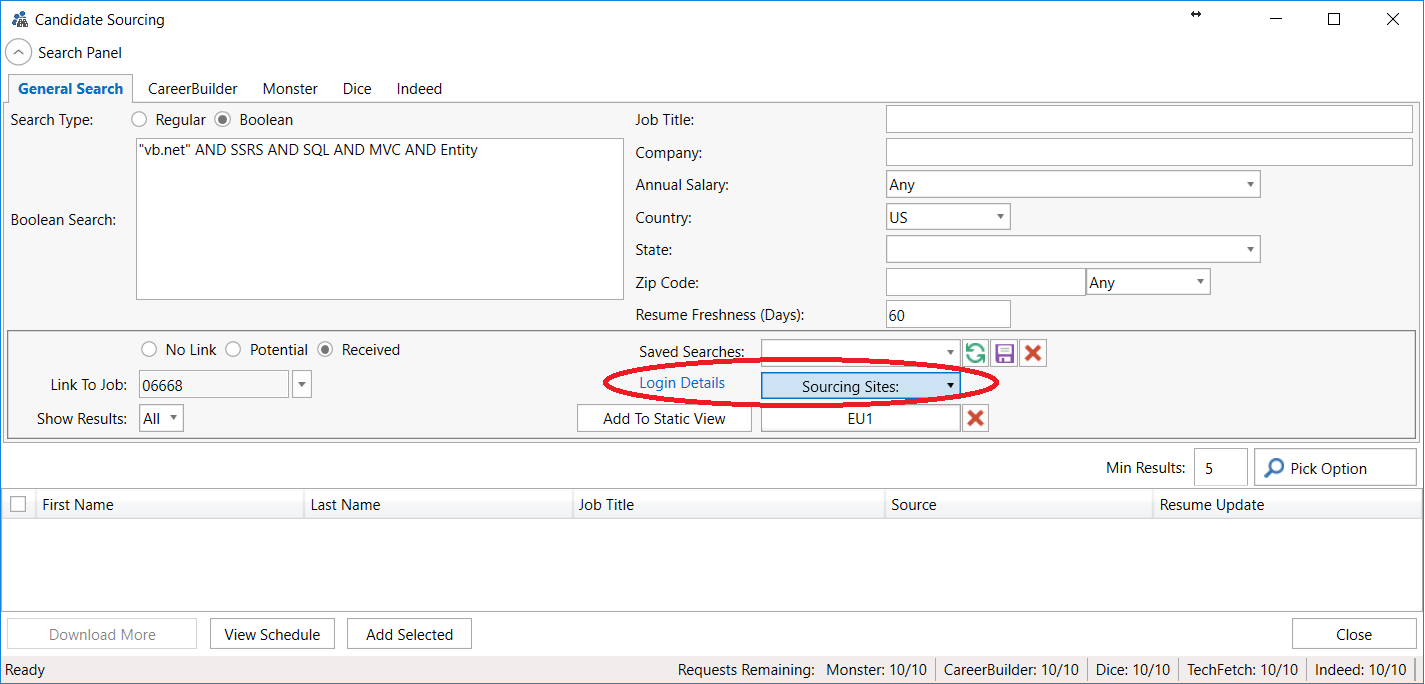Choose the No Link option
This screenshot has width=1425, height=684.
click(149, 350)
